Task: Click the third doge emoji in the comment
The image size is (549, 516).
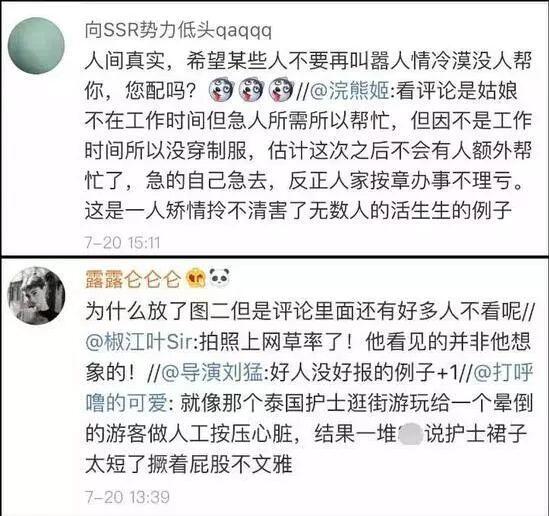Action: (281, 90)
